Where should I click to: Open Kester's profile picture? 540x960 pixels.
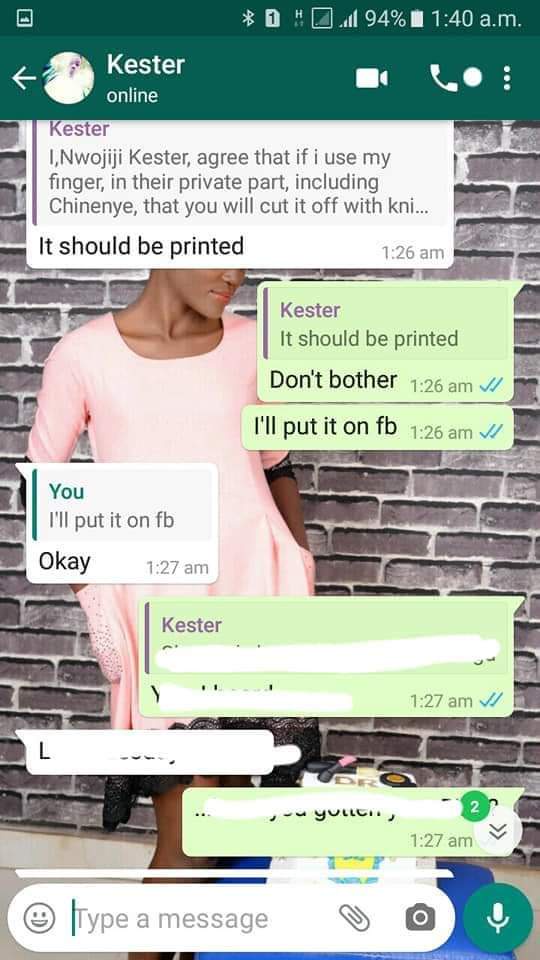(69, 78)
